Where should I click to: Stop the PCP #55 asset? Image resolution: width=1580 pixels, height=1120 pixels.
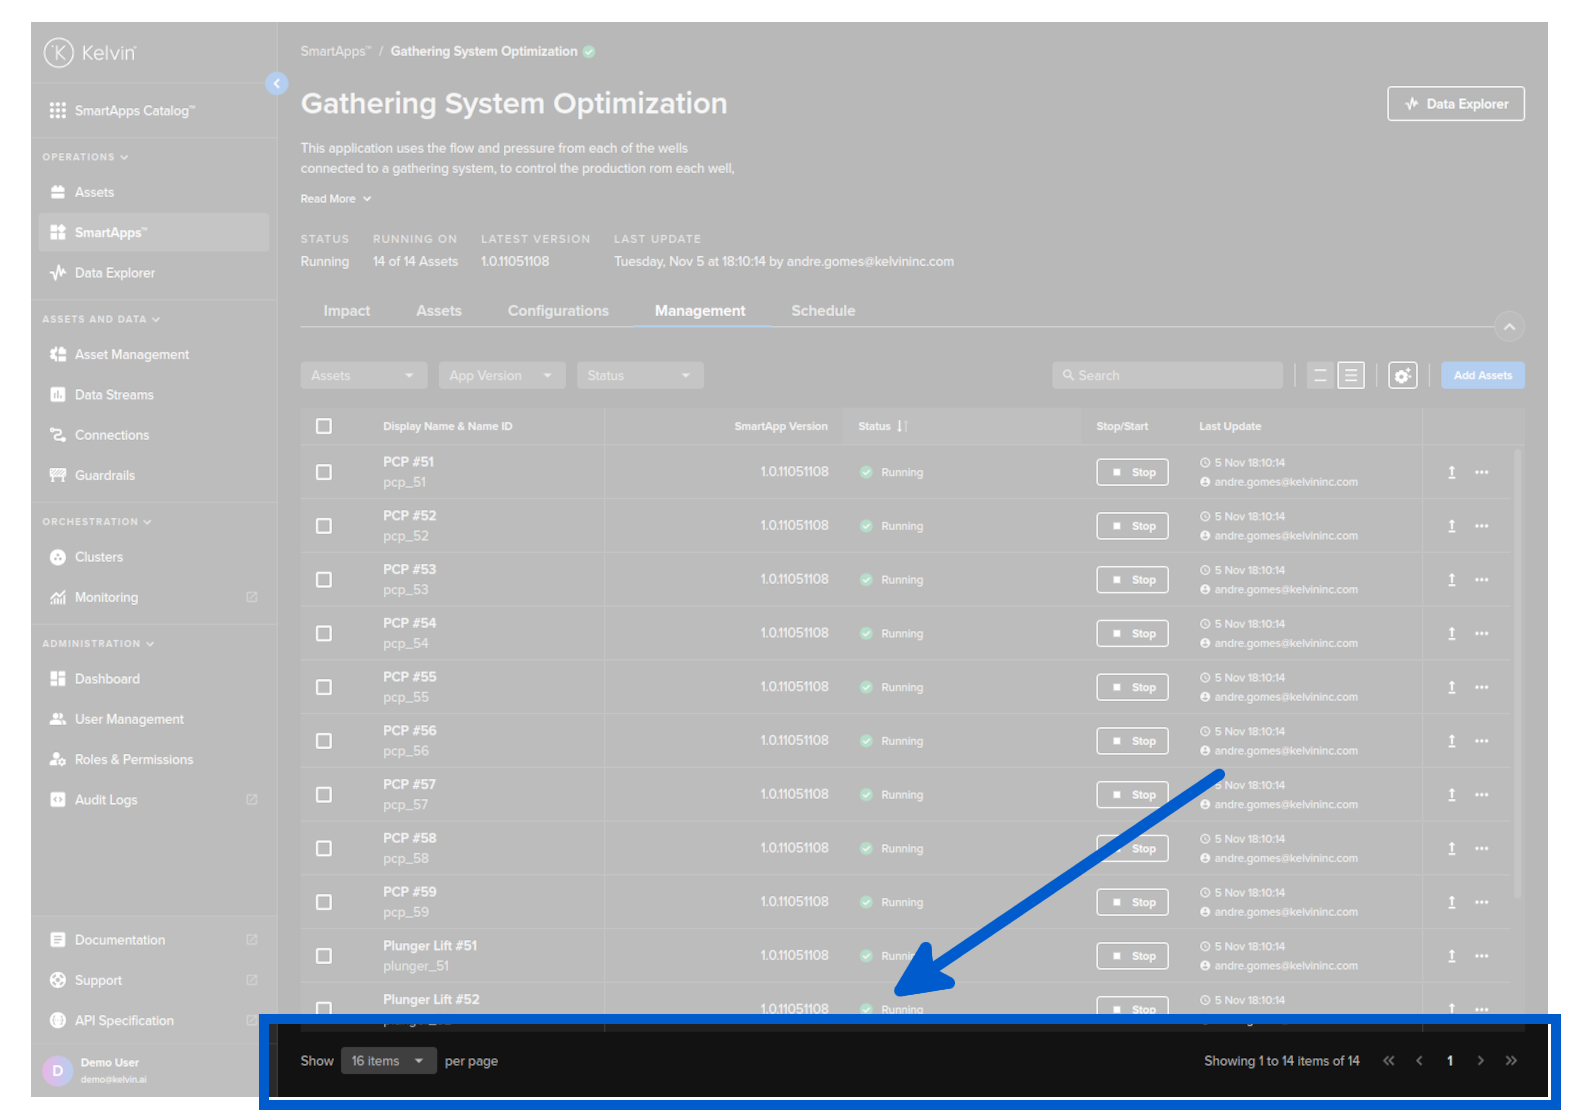(x=1132, y=688)
